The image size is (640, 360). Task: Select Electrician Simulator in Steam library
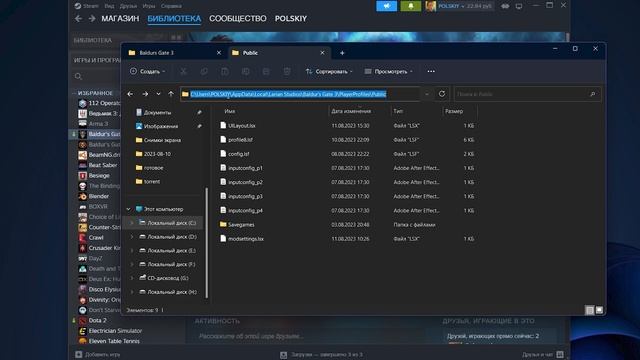[116, 331]
